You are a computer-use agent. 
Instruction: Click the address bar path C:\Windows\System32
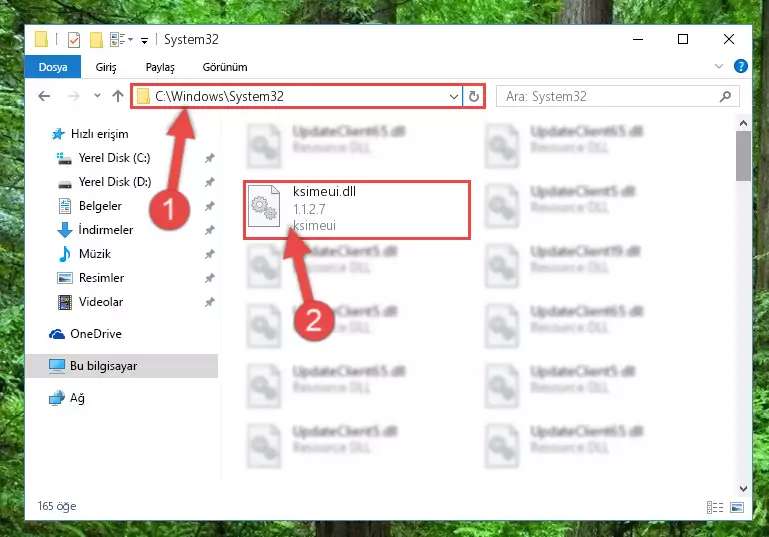(219, 96)
